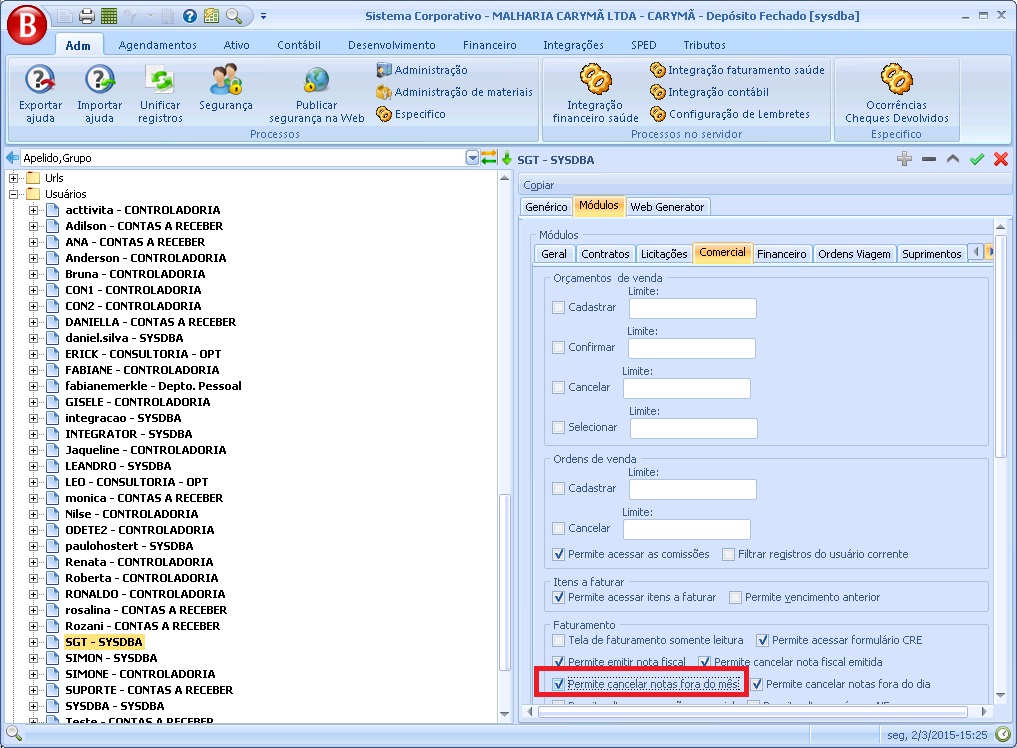This screenshot has width=1017, height=748.
Task: Open the Apelido,Grupo dropdown
Action: [472, 158]
